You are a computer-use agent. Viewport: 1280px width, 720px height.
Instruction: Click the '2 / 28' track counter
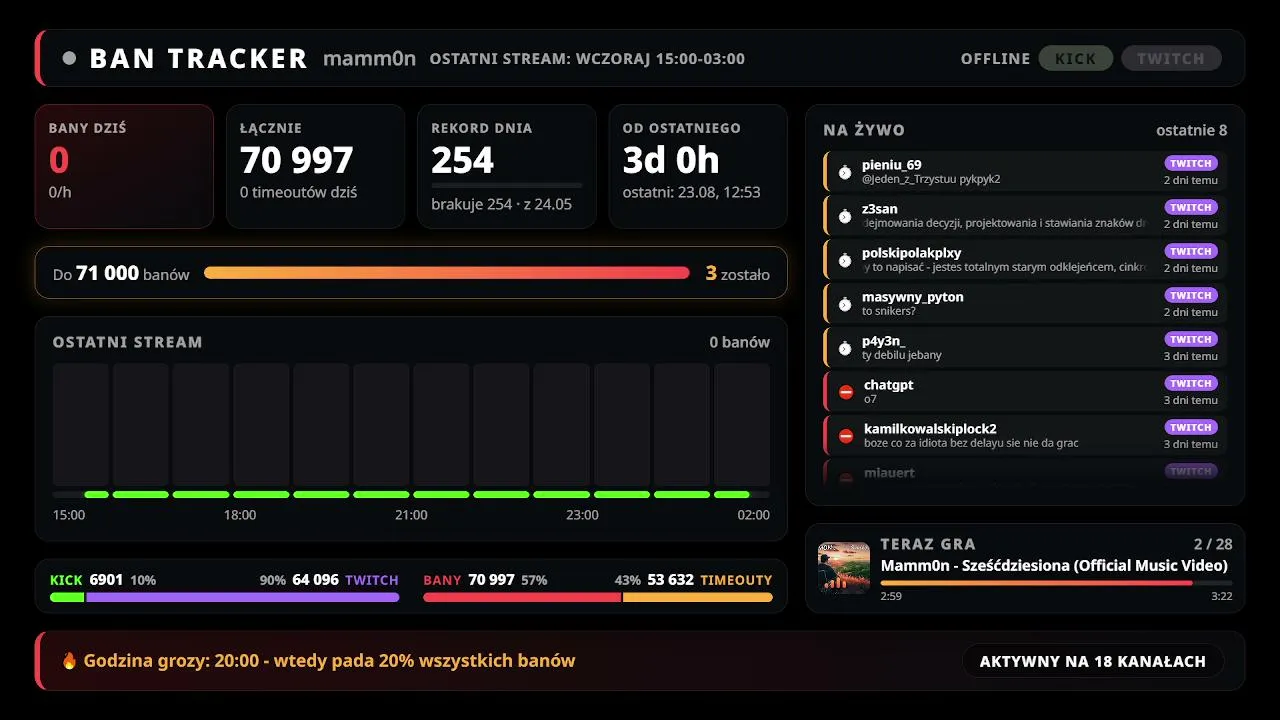point(1213,544)
